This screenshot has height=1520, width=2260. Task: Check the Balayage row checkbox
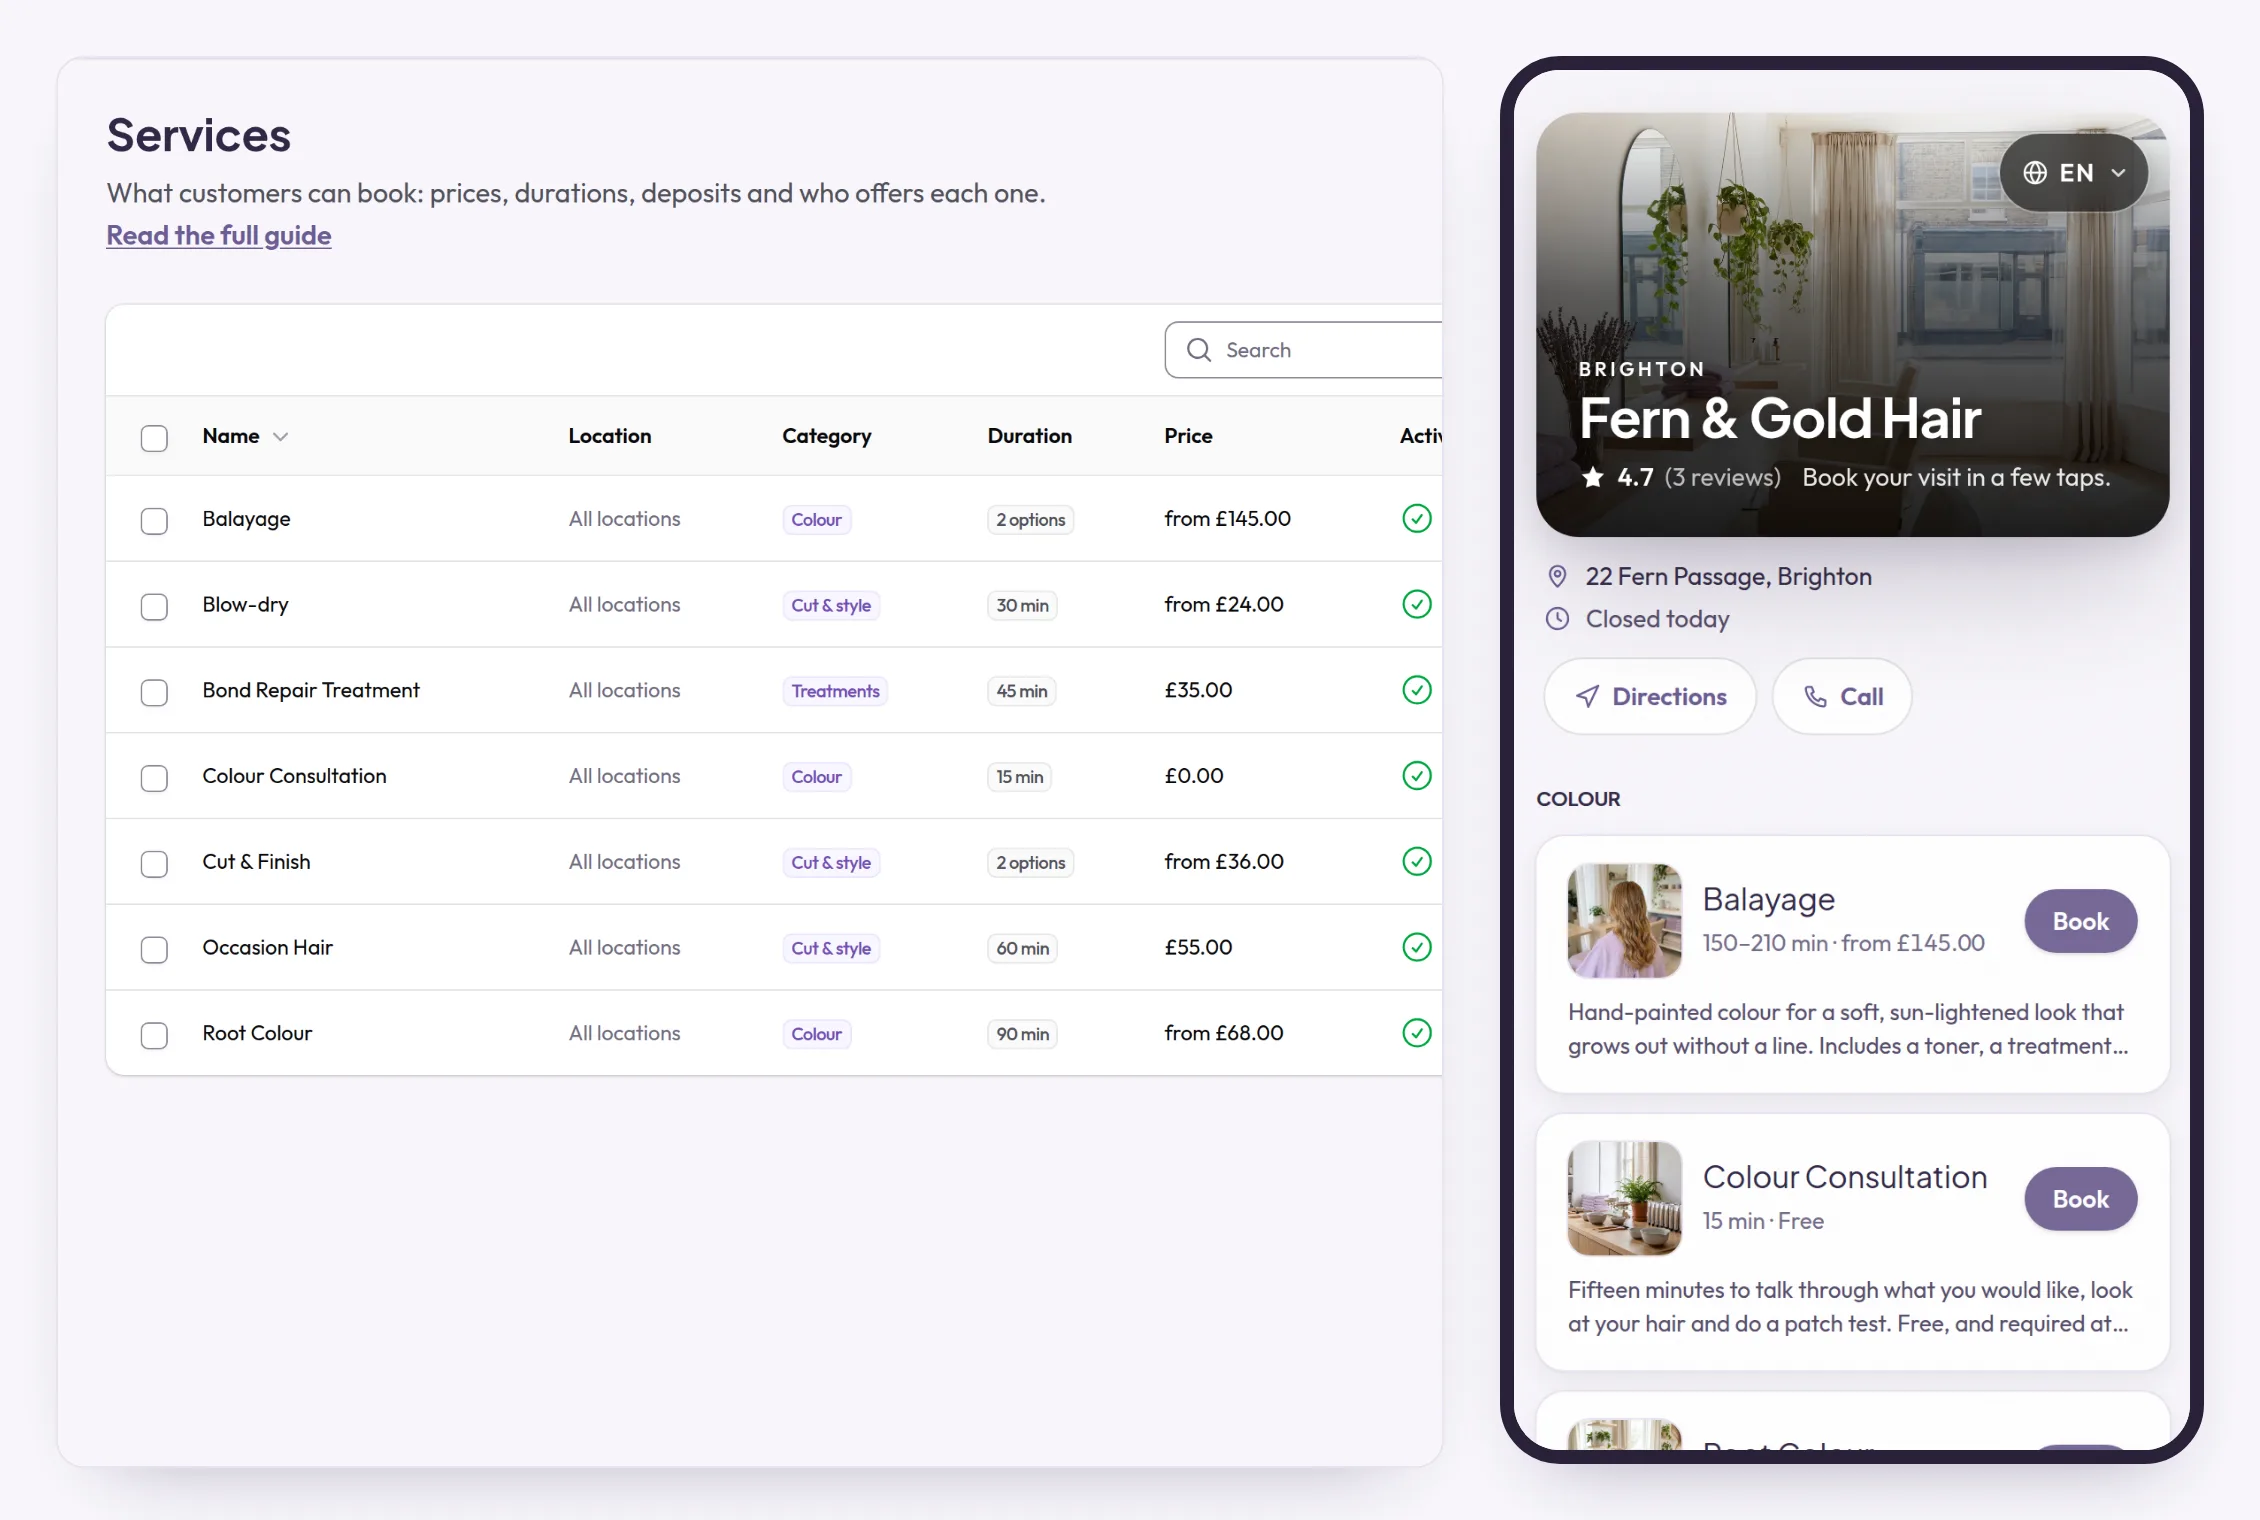point(154,521)
